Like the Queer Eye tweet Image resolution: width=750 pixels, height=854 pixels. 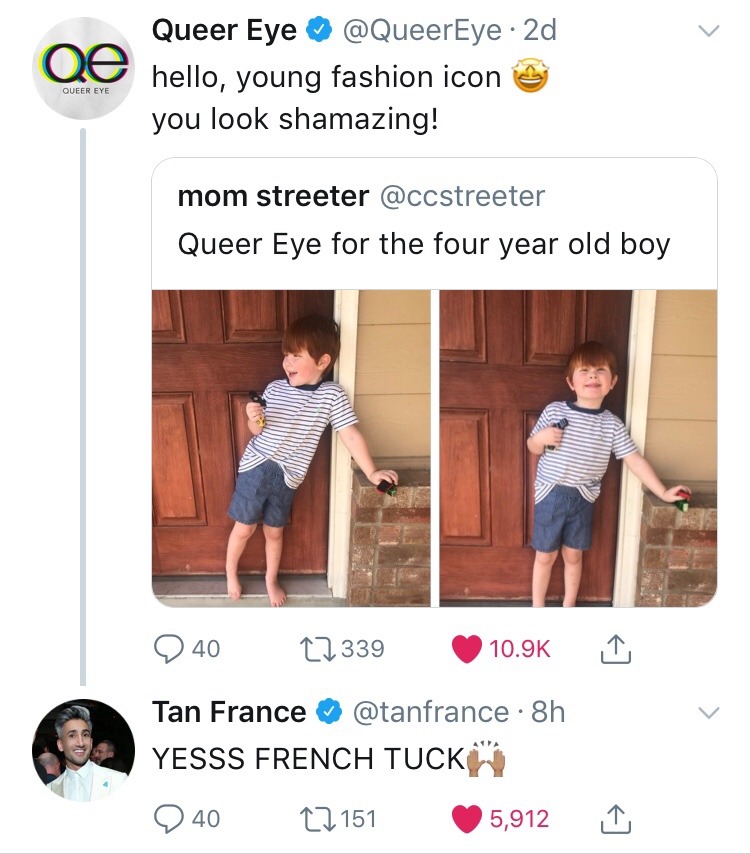[466, 649]
